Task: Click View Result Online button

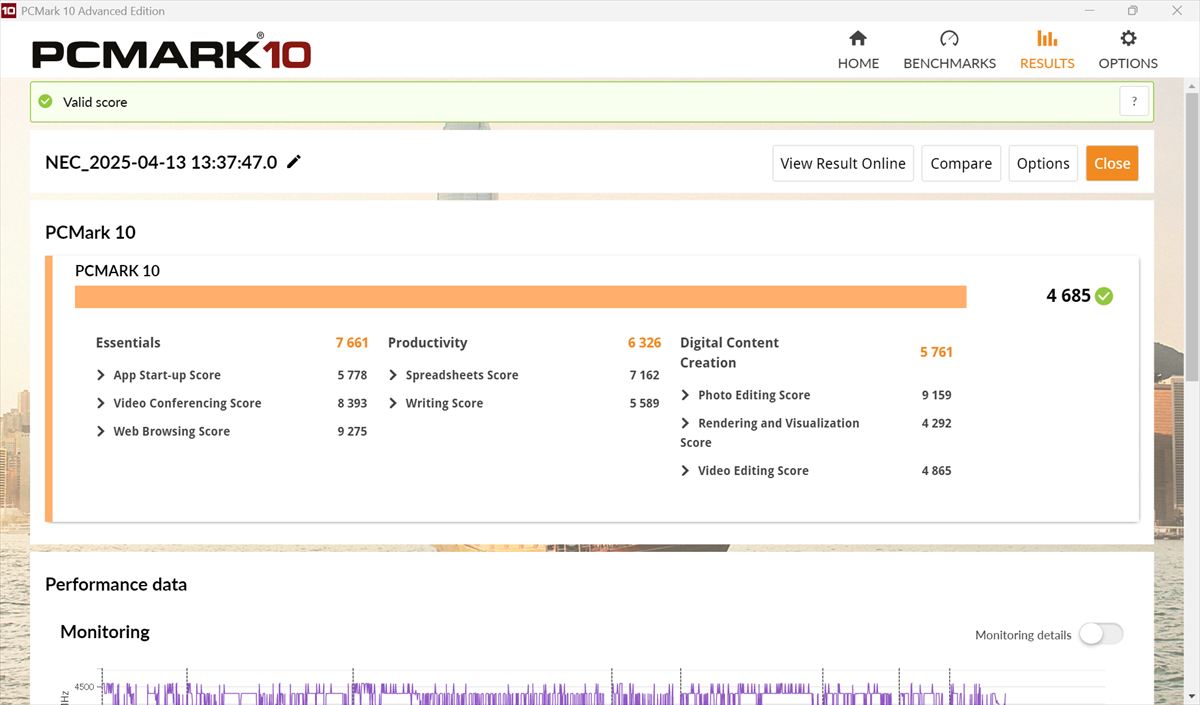Action: [843, 163]
